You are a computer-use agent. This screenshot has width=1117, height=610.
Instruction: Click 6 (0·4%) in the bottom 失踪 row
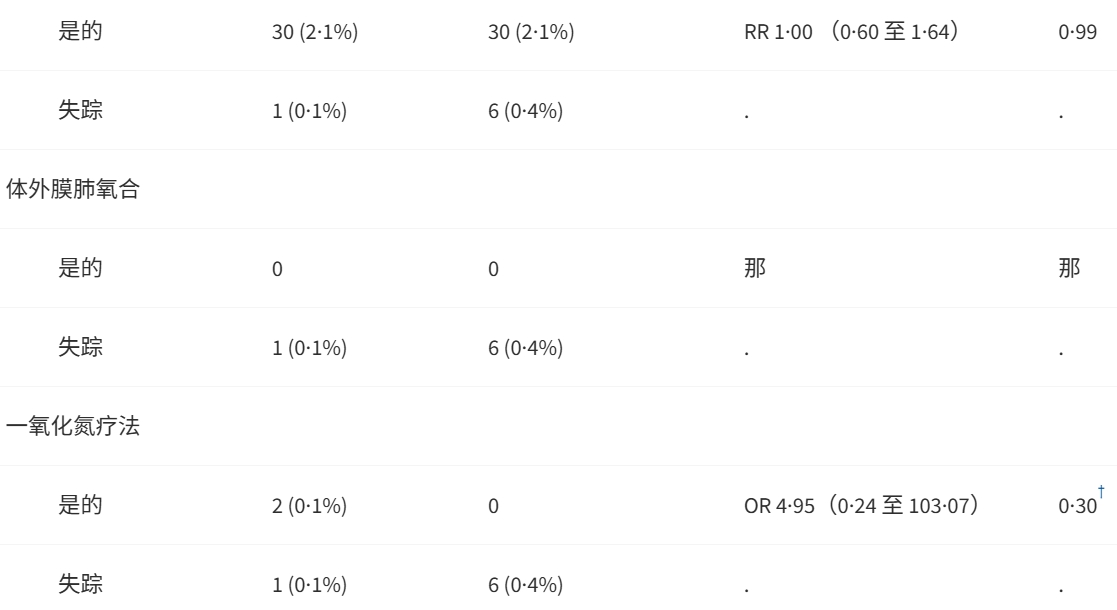pos(526,585)
